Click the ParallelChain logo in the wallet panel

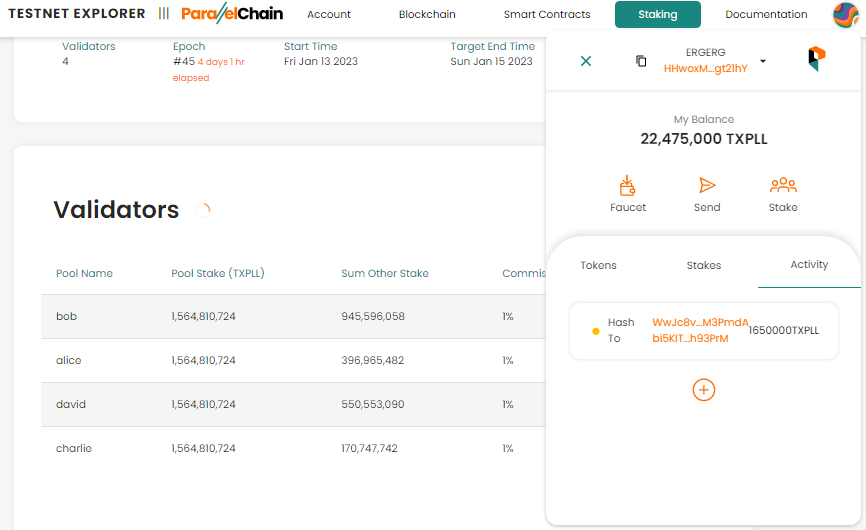(816, 59)
